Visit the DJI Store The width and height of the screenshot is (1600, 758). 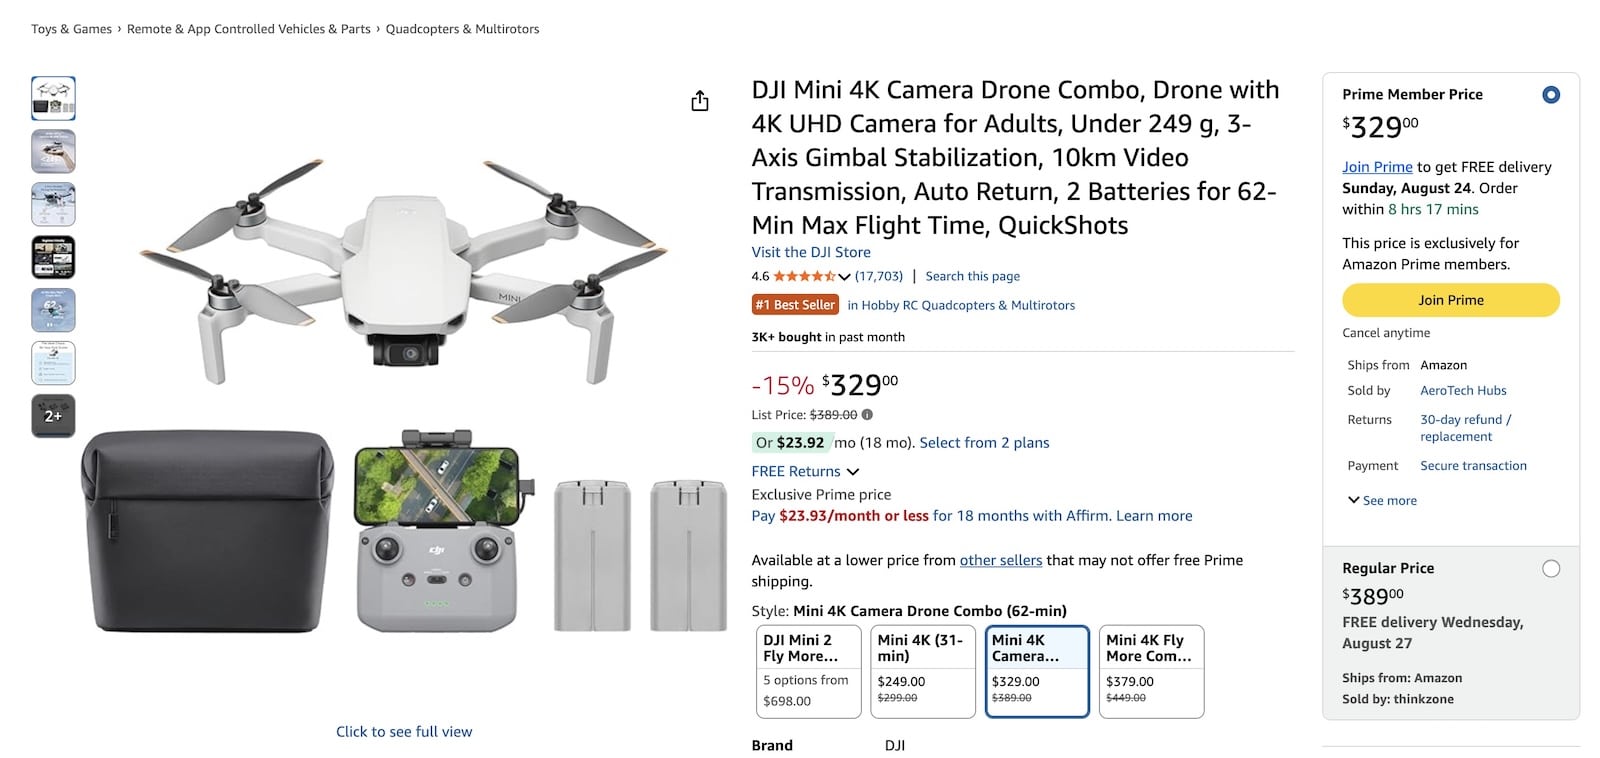coord(812,252)
